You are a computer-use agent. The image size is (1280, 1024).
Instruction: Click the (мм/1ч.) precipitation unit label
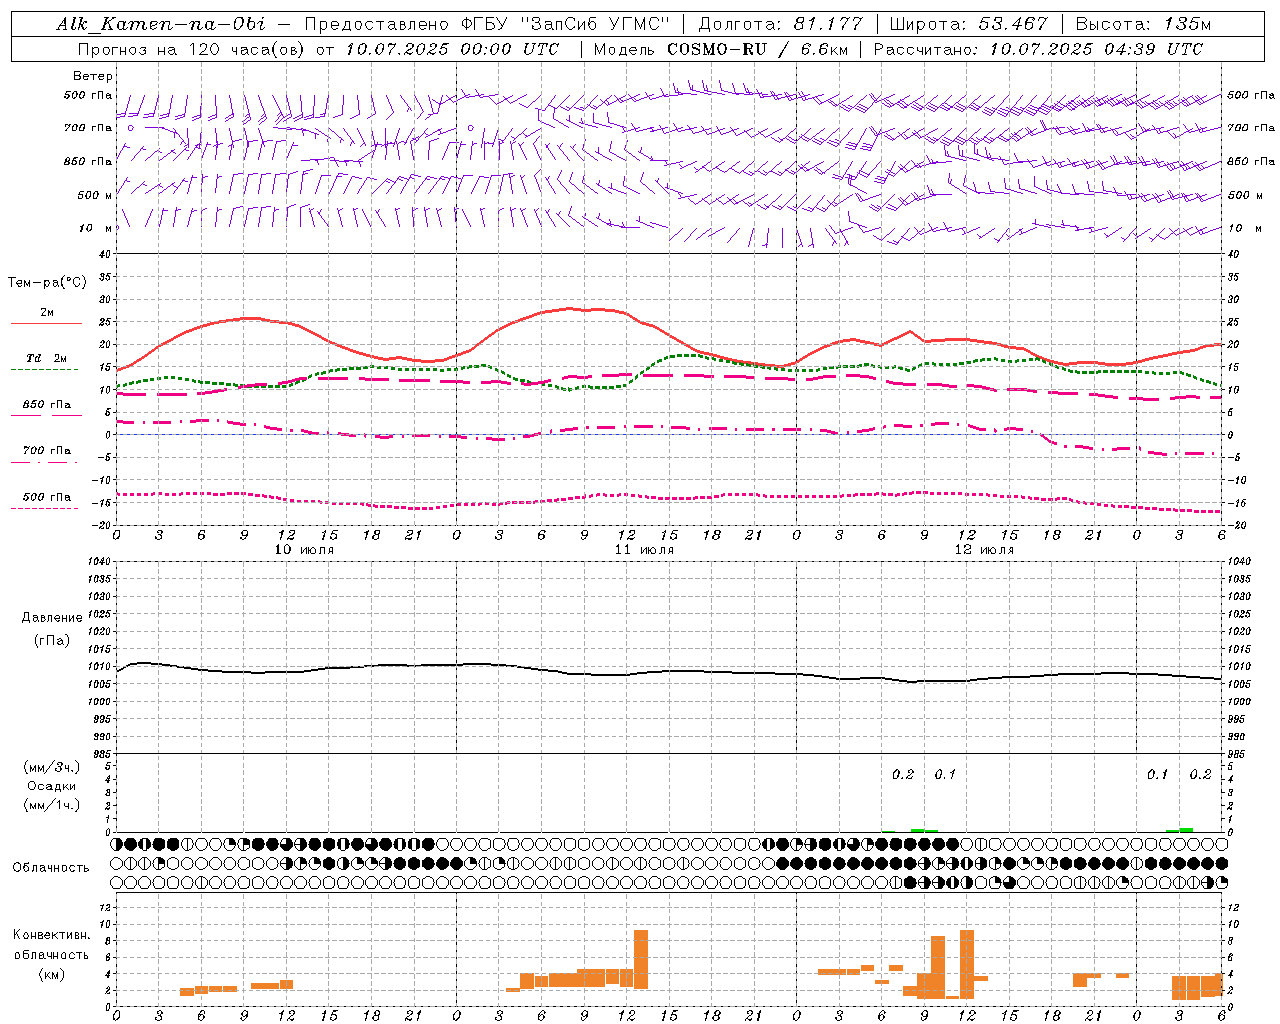pos(51,805)
